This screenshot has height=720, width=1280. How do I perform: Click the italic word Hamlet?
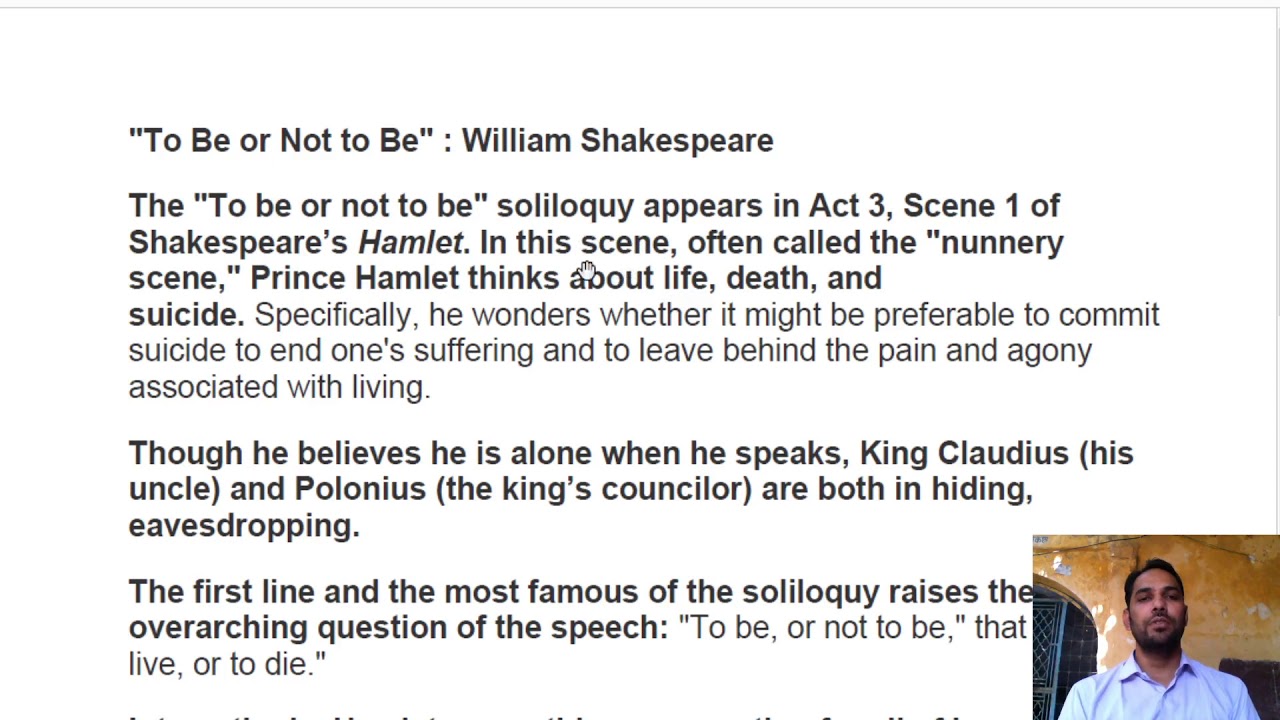(410, 242)
